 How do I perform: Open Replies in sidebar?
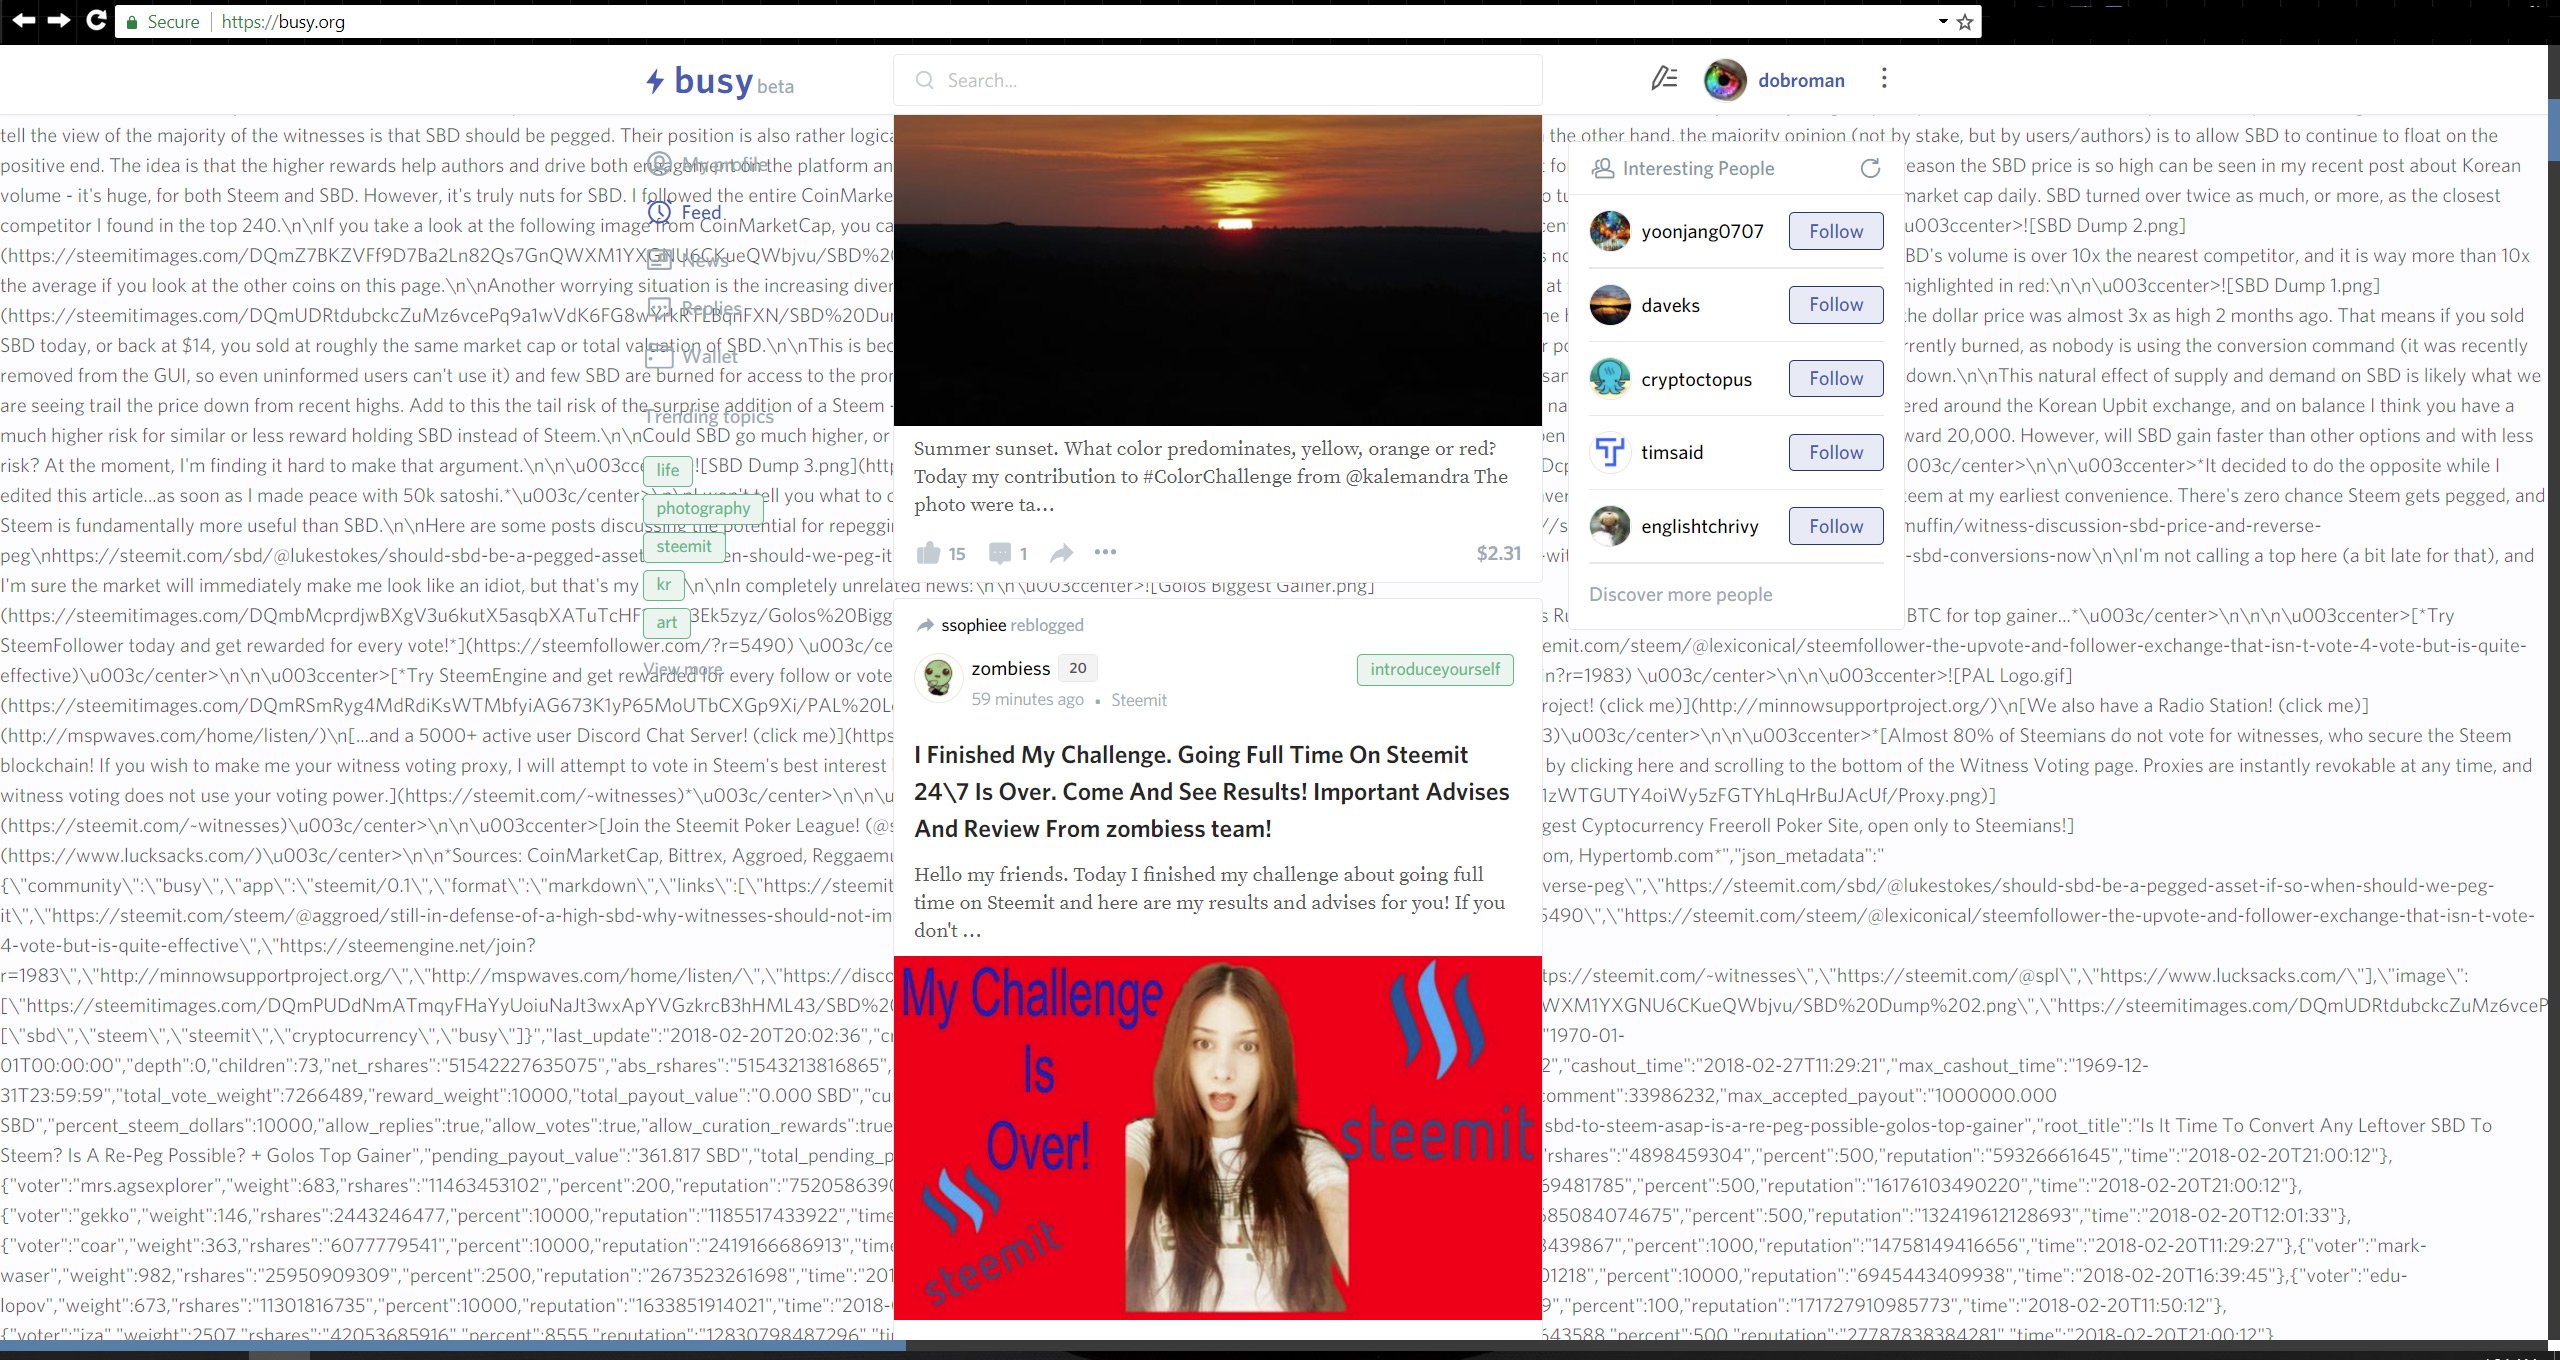click(694, 308)
